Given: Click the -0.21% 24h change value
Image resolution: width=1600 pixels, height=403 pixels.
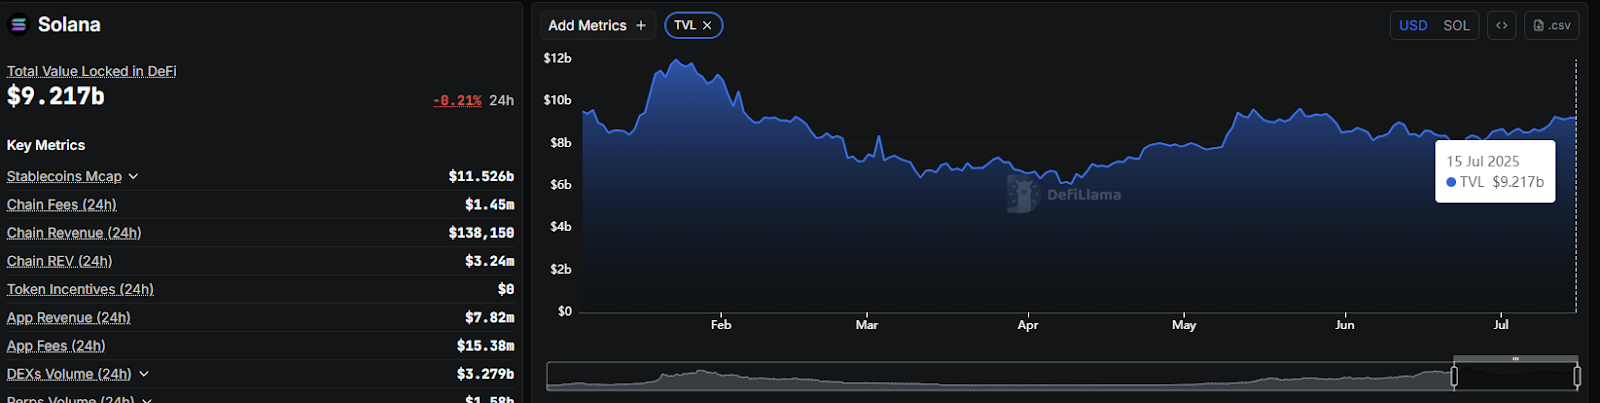Looking at the screenshot, I should 457,101.
